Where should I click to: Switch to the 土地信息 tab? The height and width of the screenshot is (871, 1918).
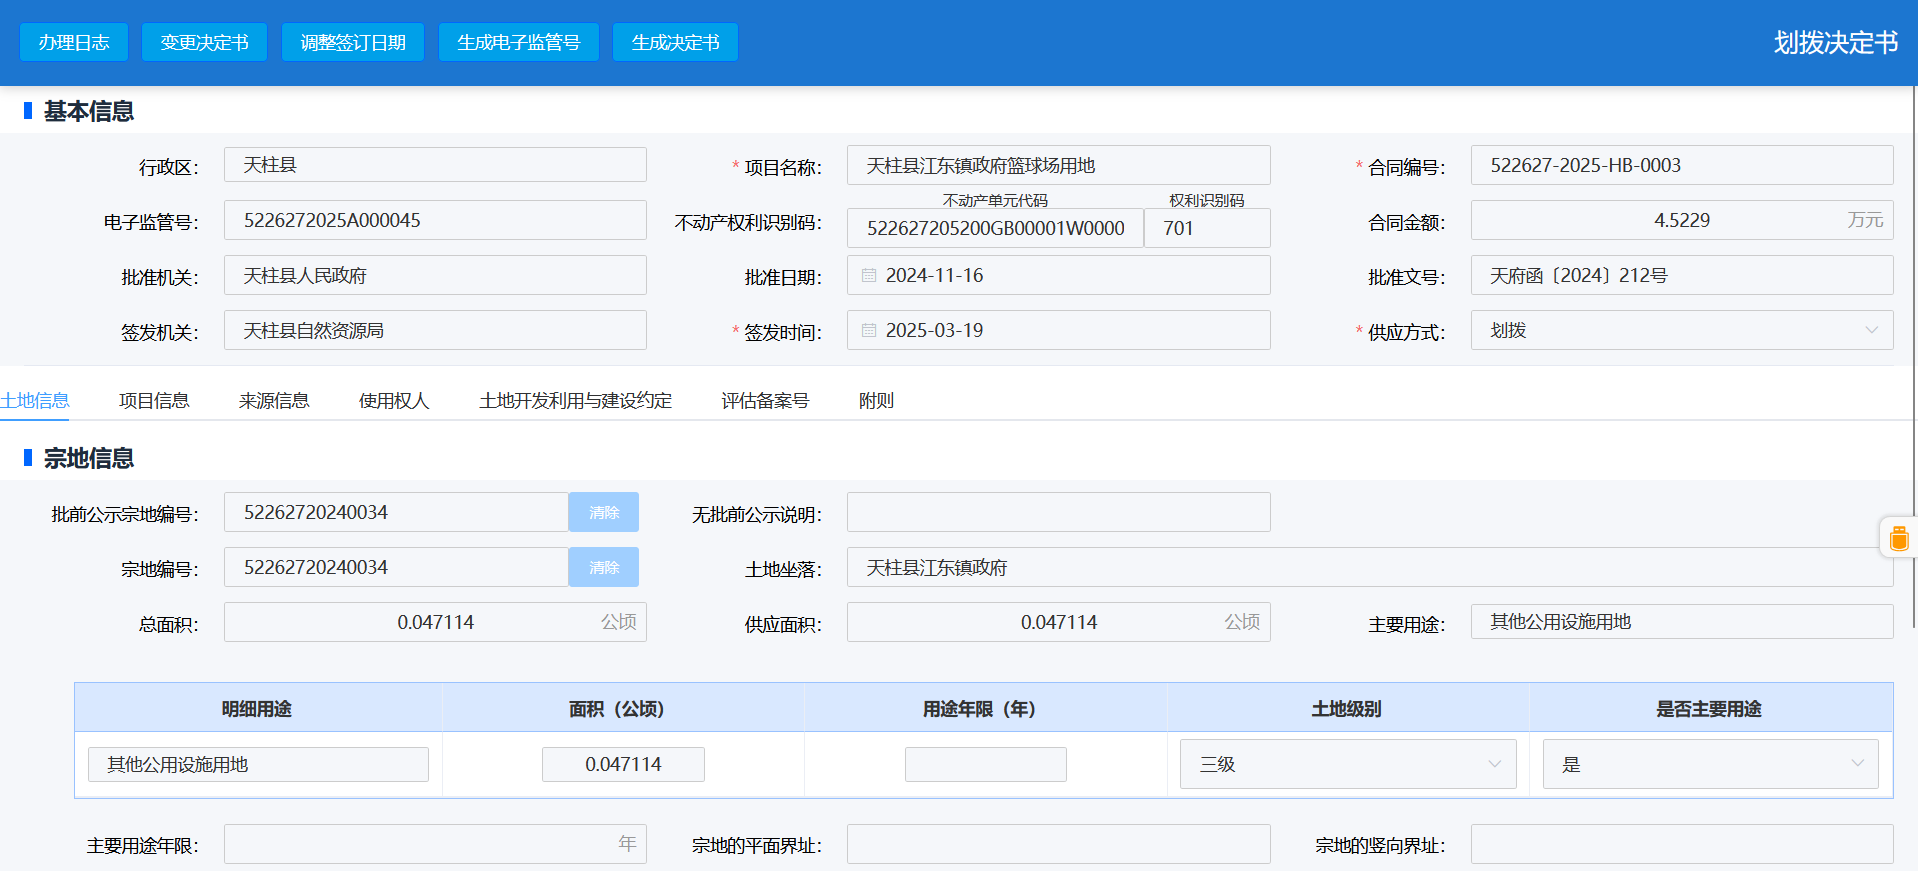35,400
